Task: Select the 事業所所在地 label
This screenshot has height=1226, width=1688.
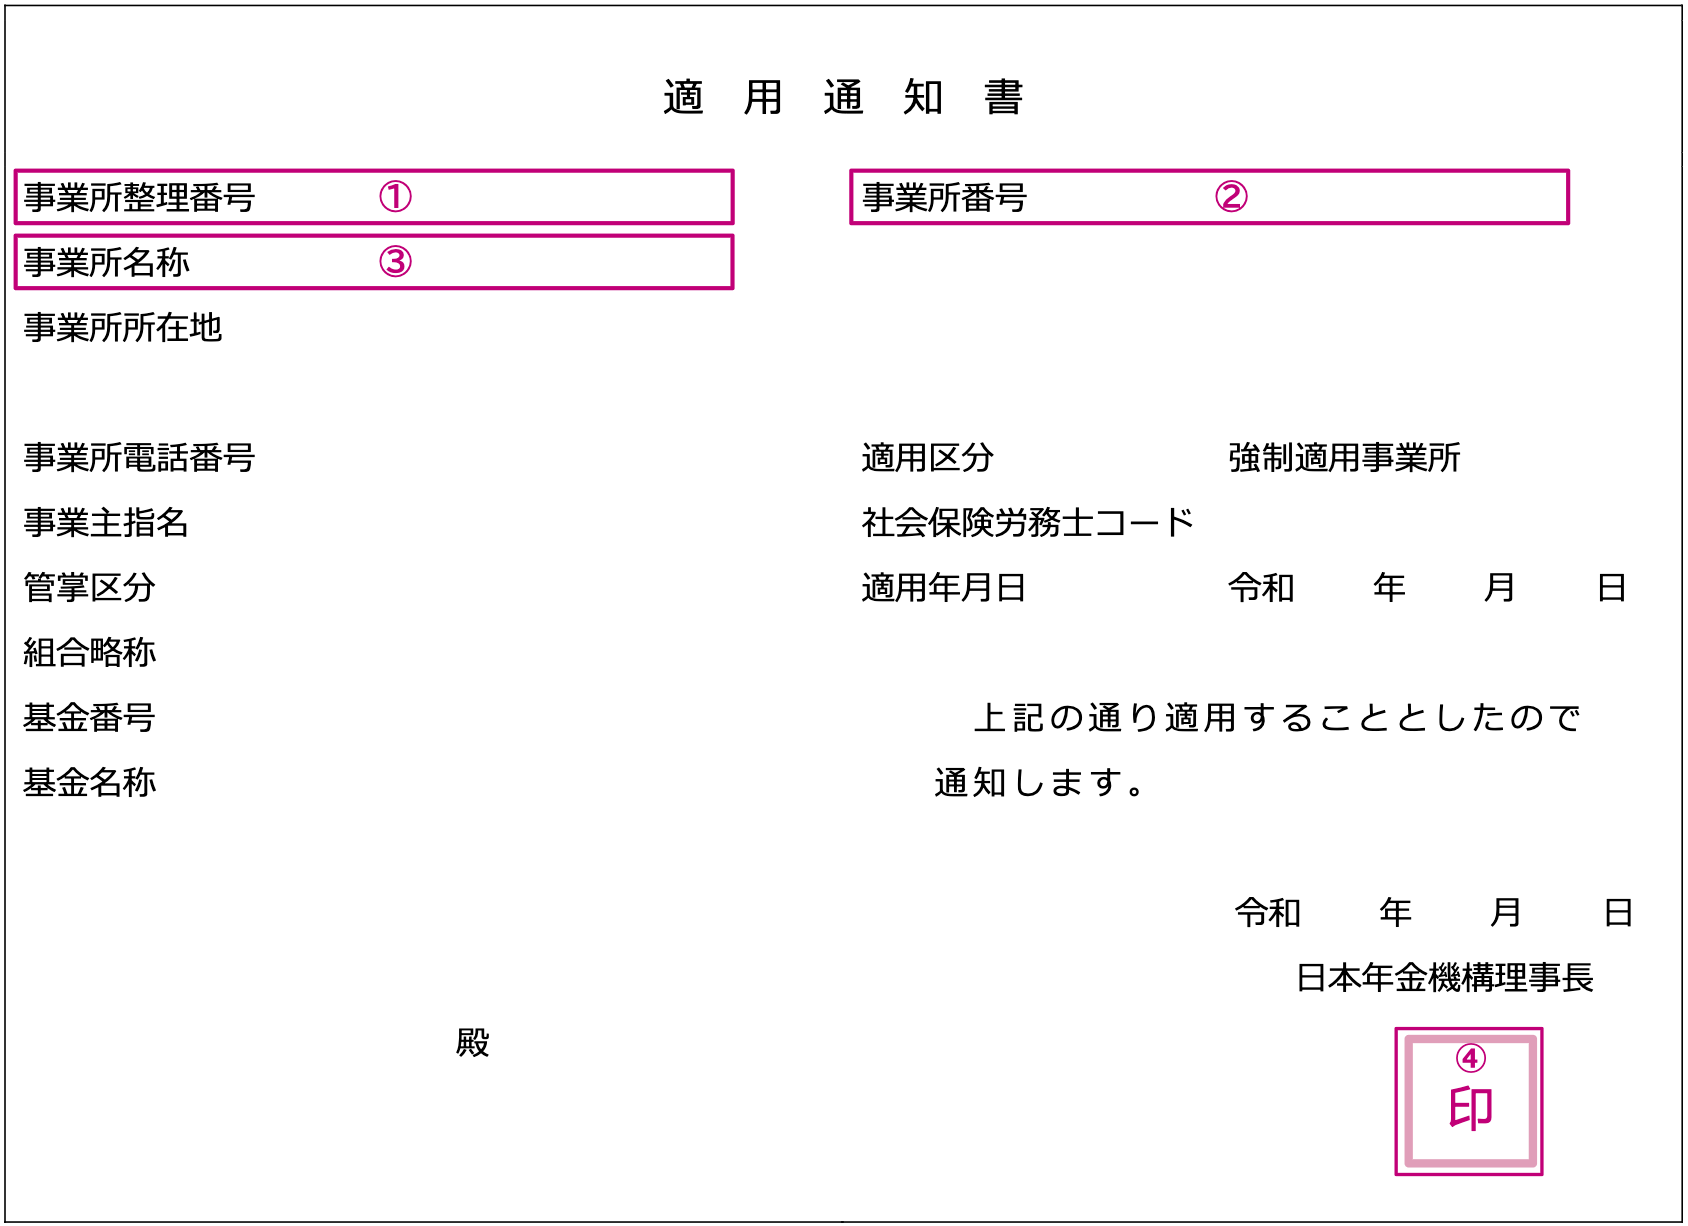Action: 122,327
